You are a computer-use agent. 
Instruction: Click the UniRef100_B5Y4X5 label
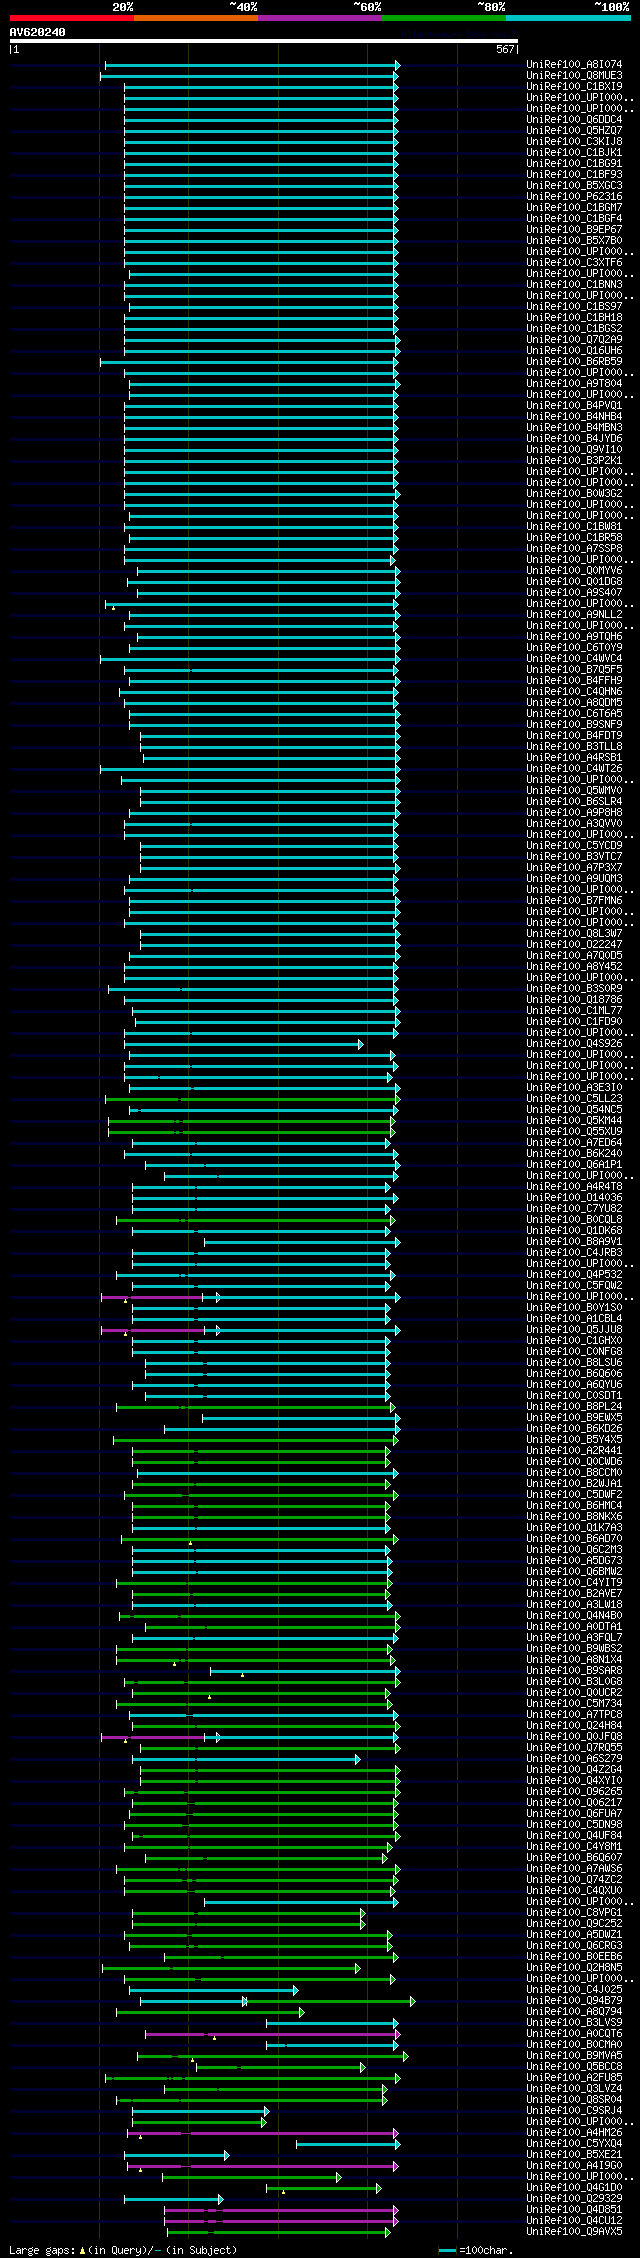coord(574,1439)
